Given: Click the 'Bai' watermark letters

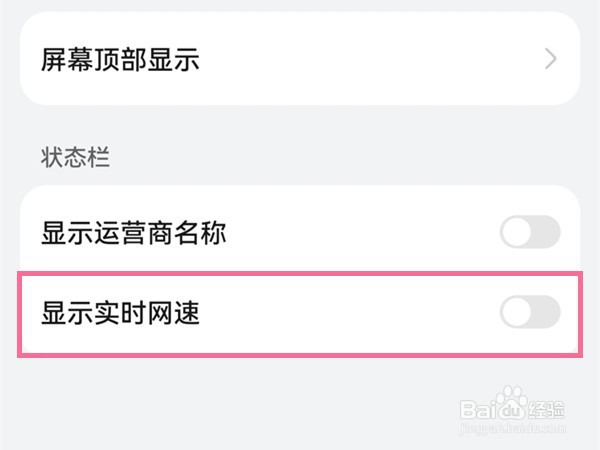Looking at the screenshot, I should (478, 409).
